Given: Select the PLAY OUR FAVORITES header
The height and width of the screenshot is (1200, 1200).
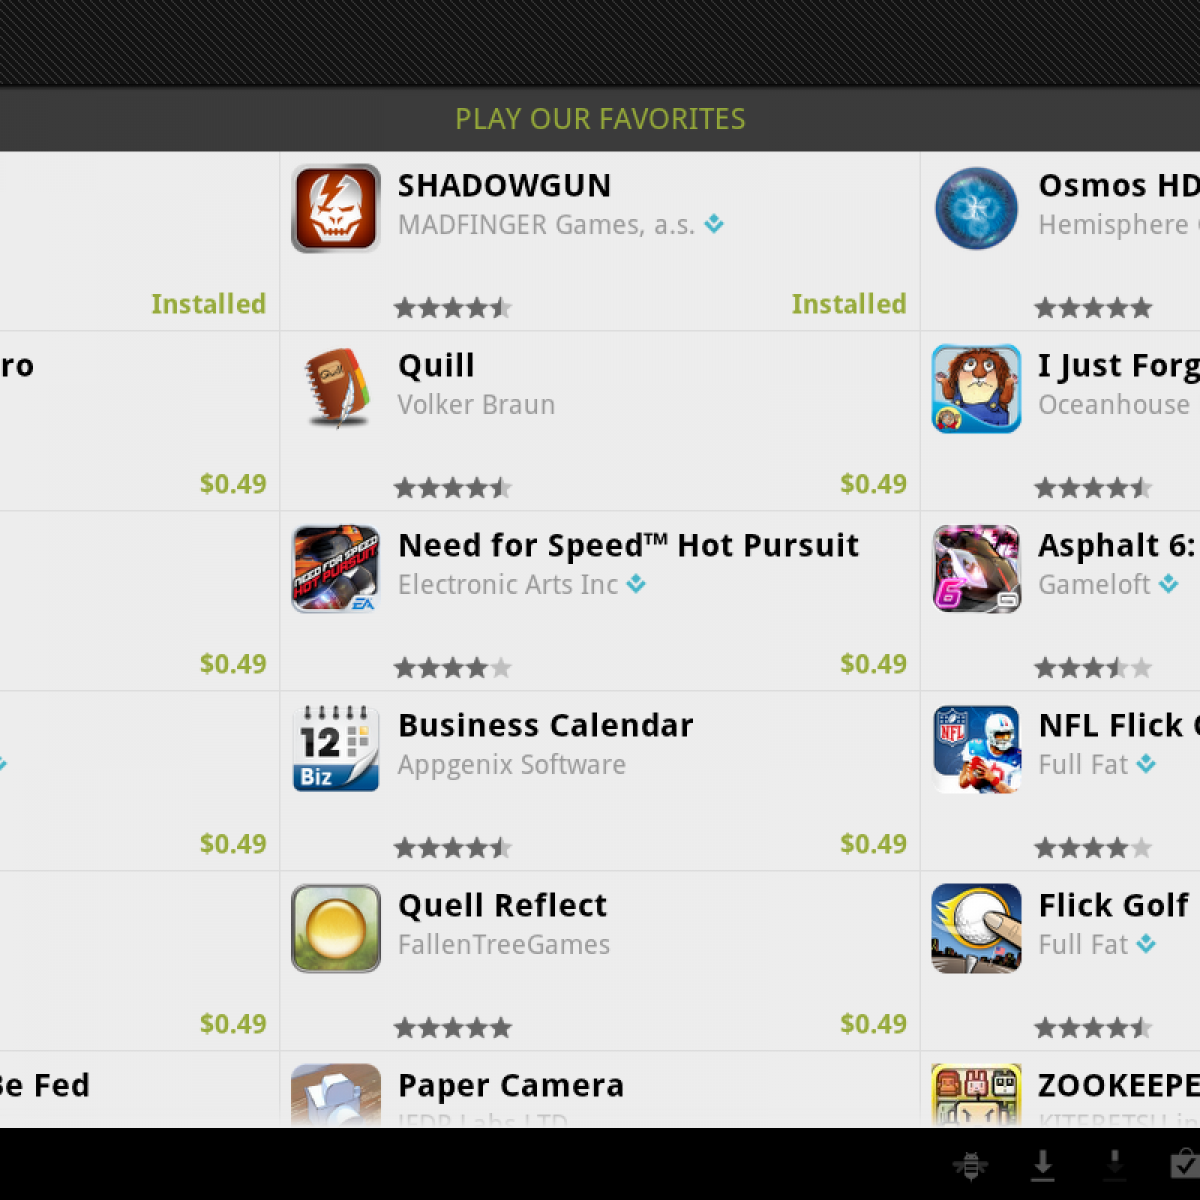Looking at the screenshot, I should tap(600, 119).
